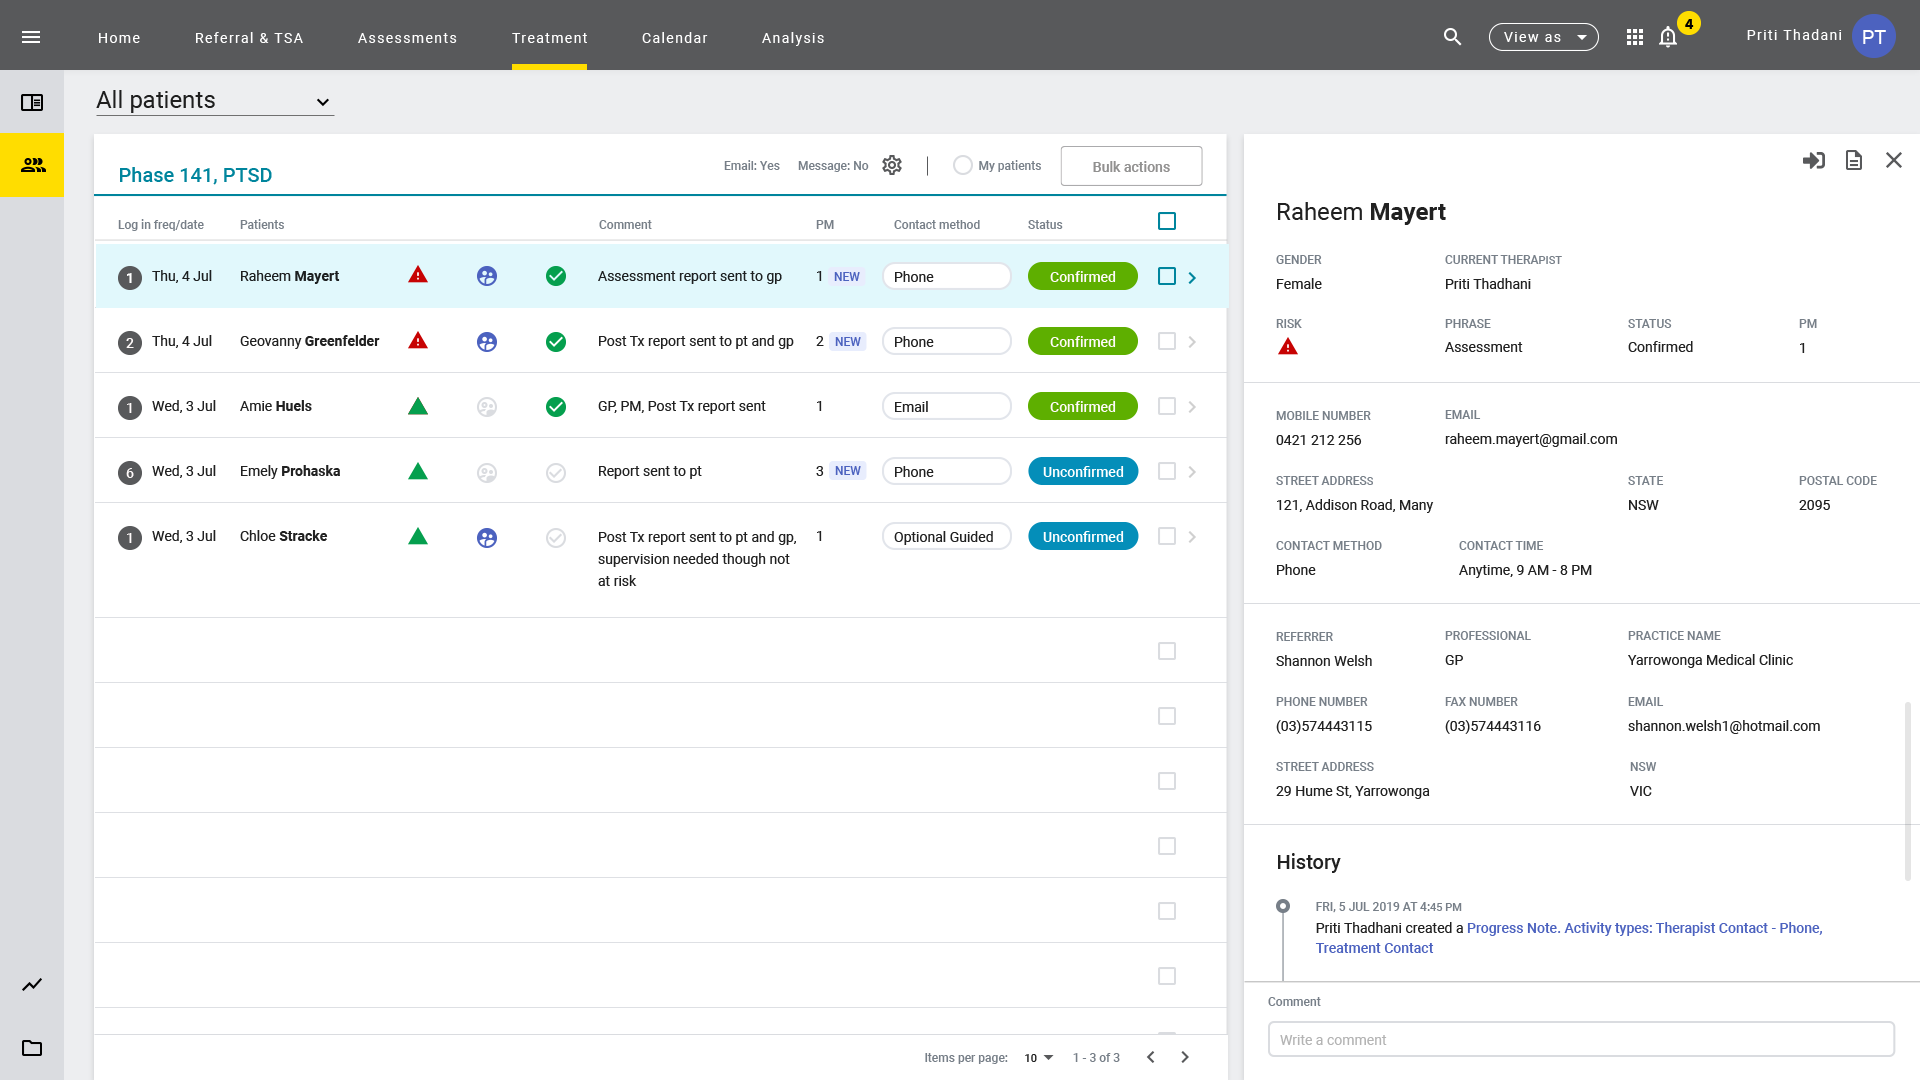Click the phase settings gear icon
Image resolution: width=1920 pixels, height=1080 pixels.
(x=892, y=165)
